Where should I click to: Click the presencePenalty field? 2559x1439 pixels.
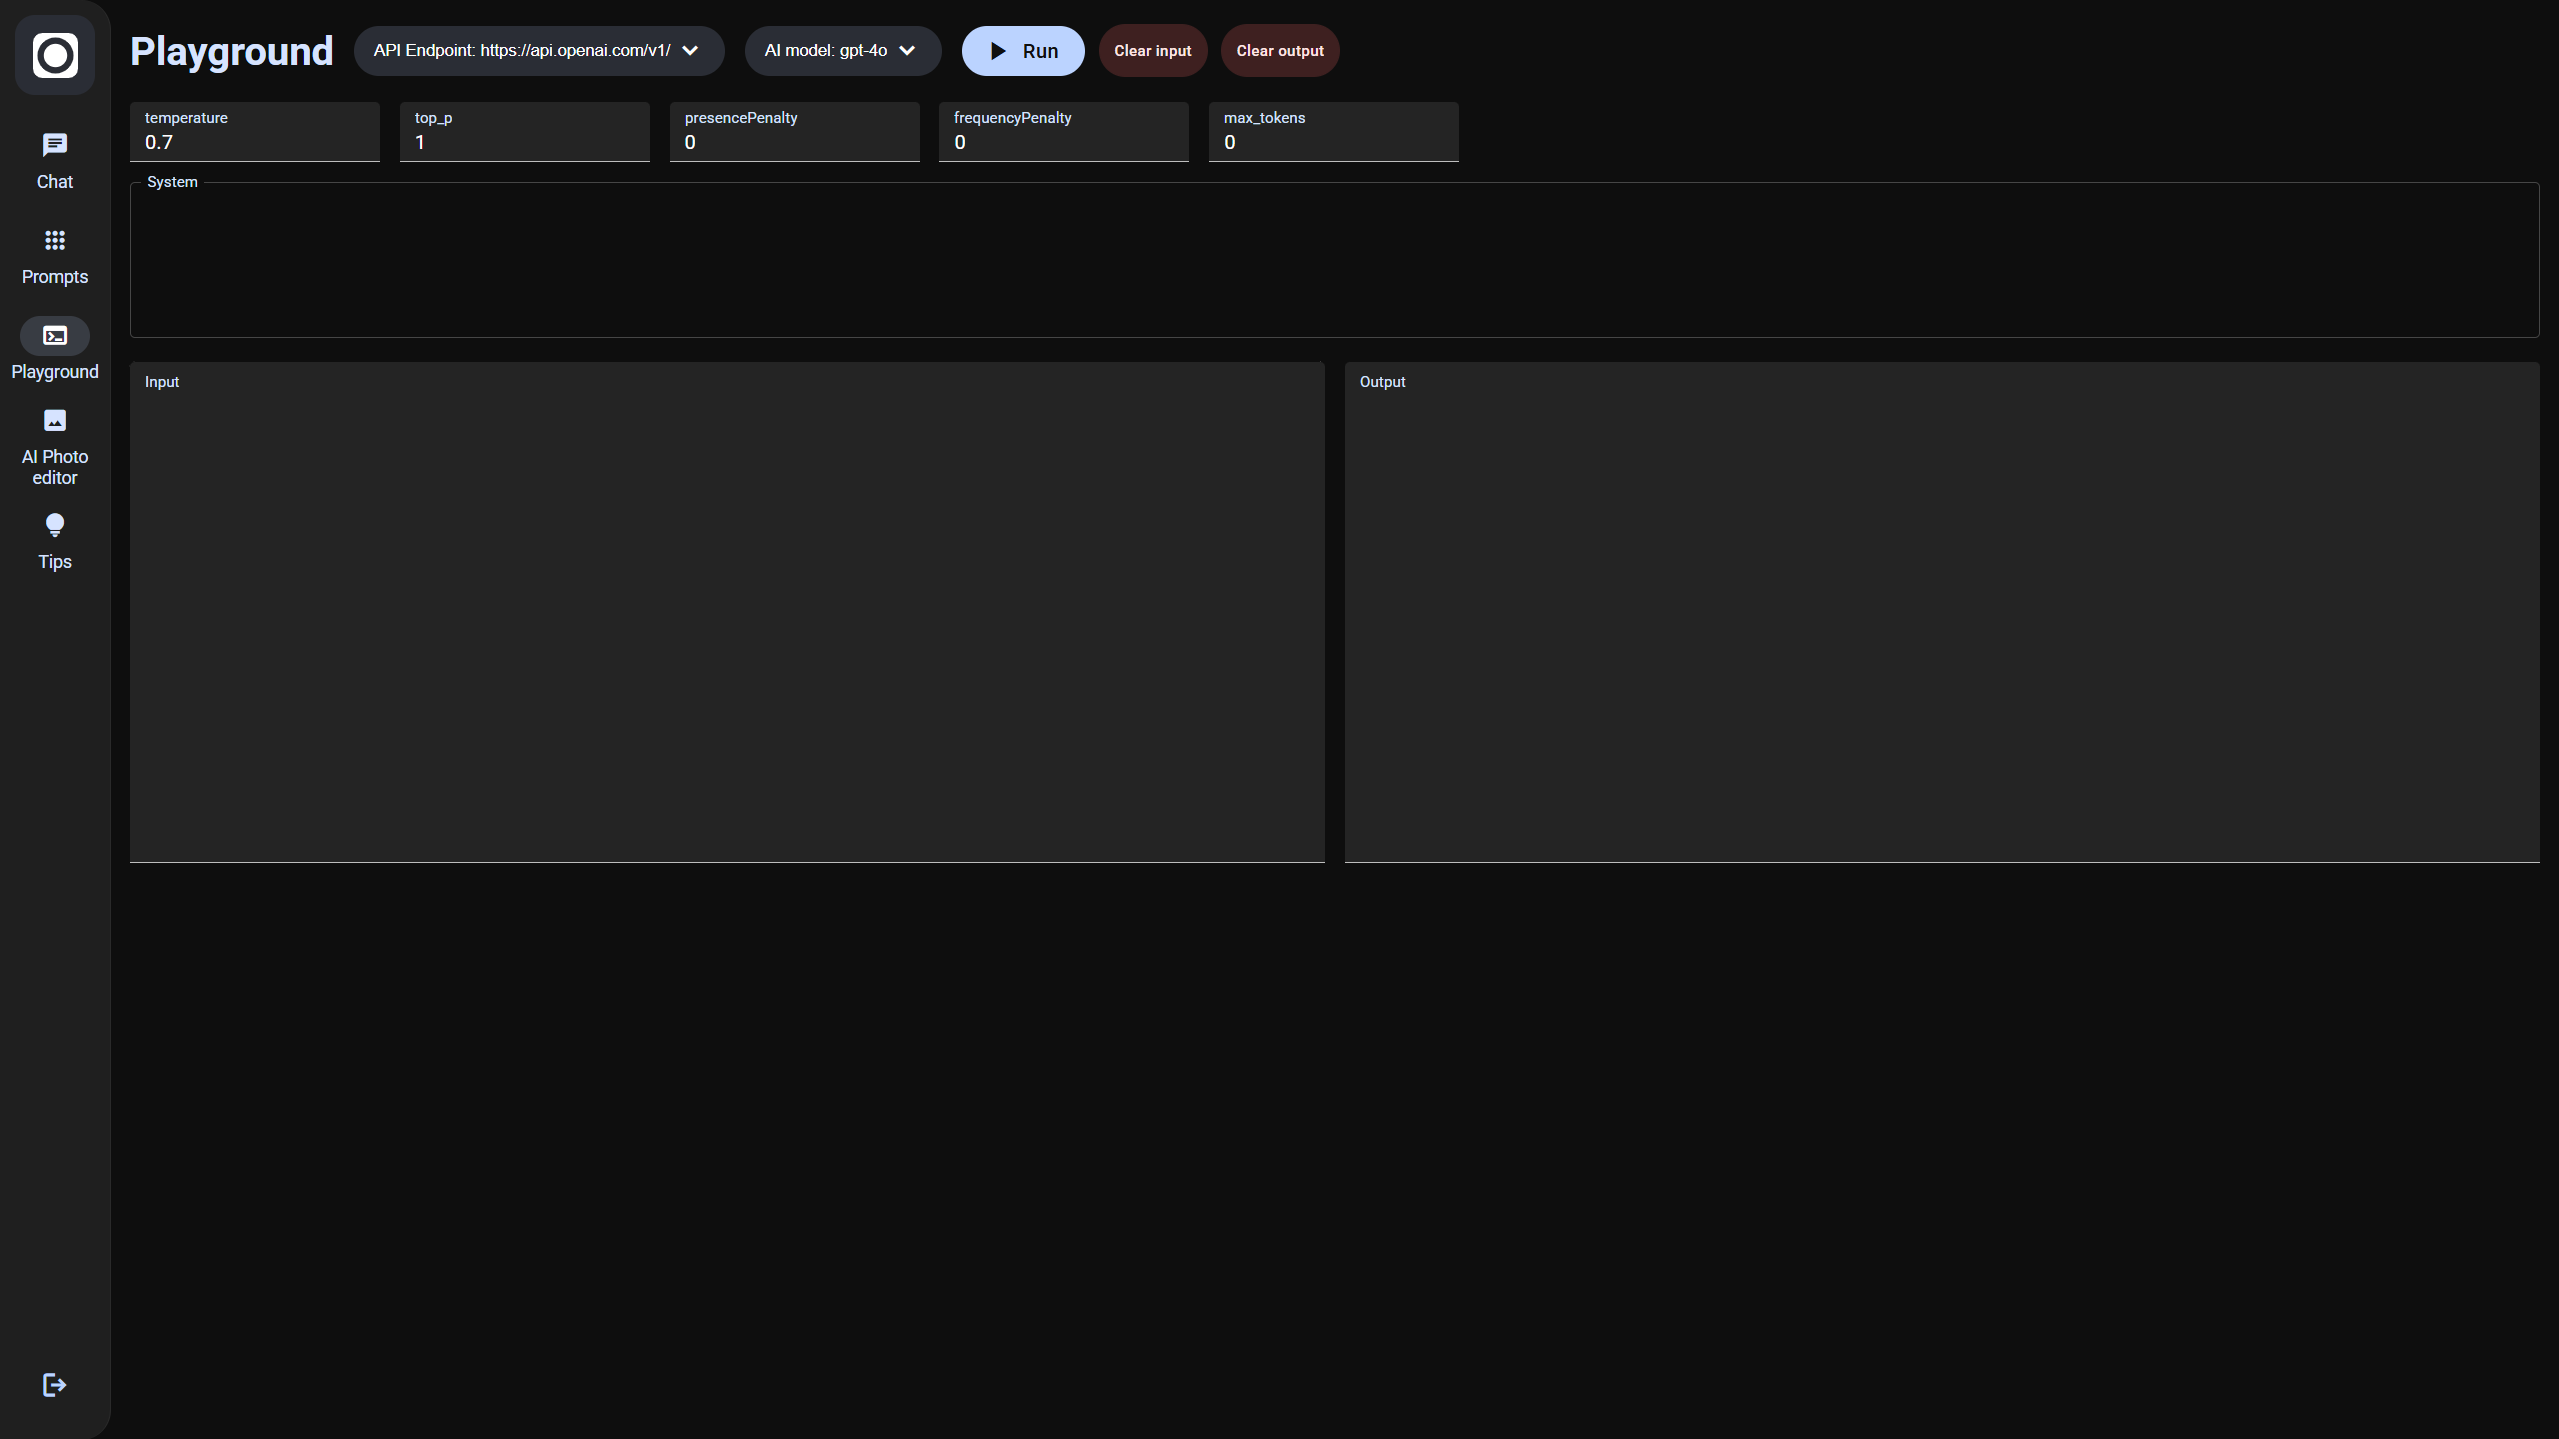pyautogui.click(x=794, y=142)
